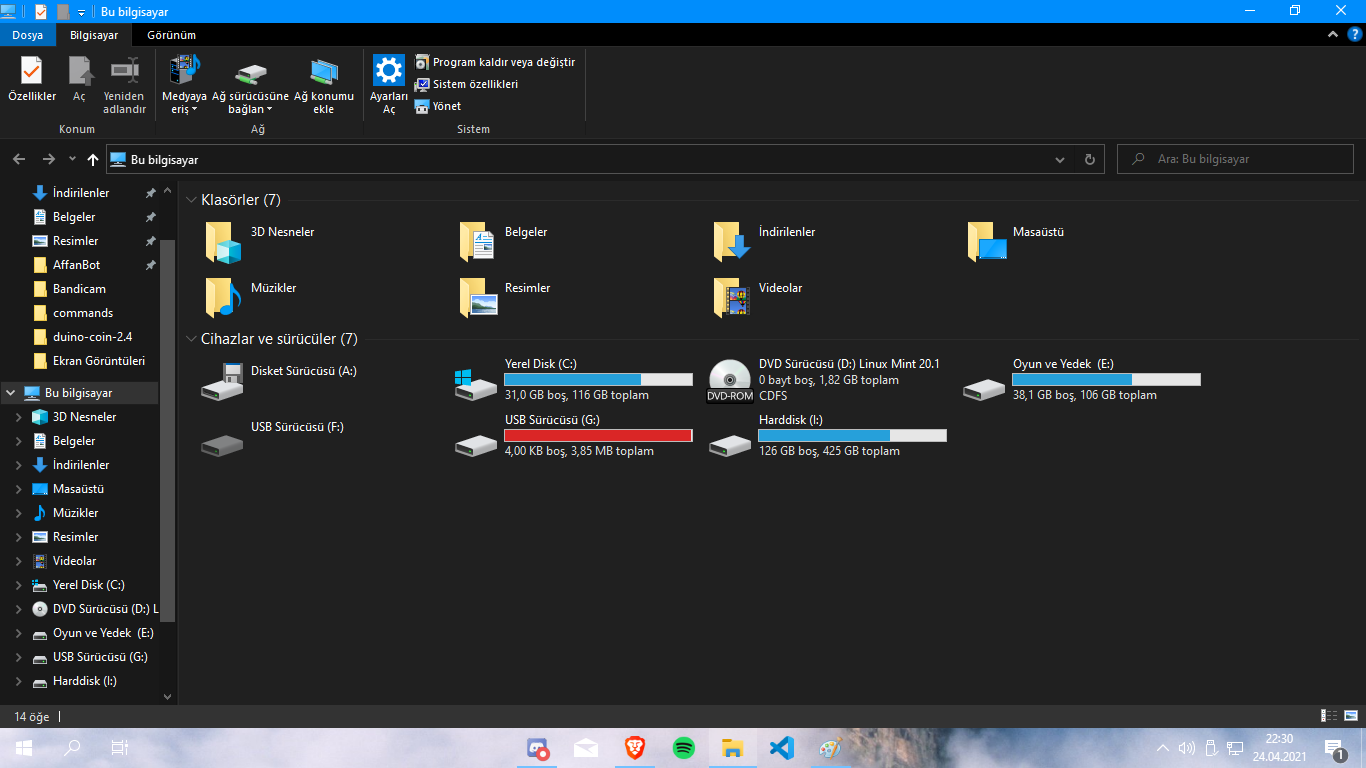Screen dimensions: 1366x768
Task: Select USB Sürücüsü (G:) drive icon
Action: 476,444
